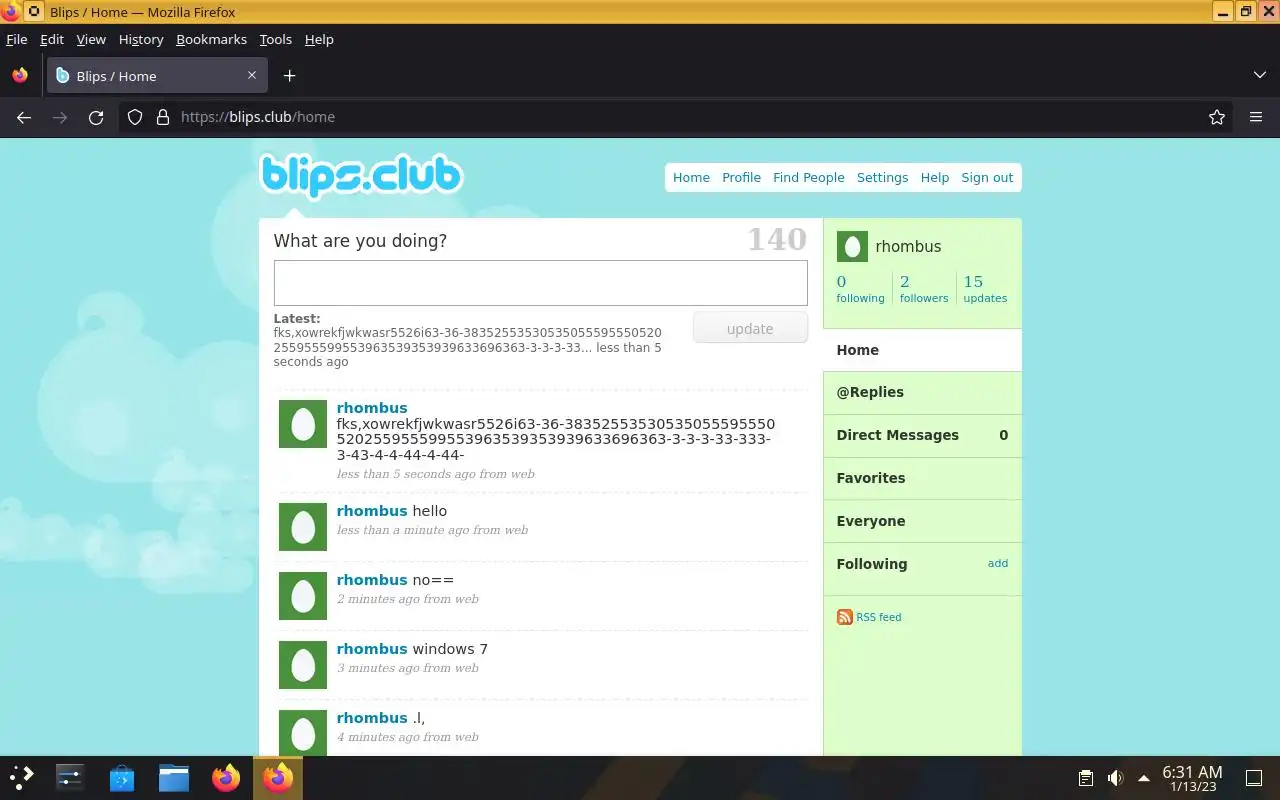Click Firefox View pinned icon

tap(20, 76)
